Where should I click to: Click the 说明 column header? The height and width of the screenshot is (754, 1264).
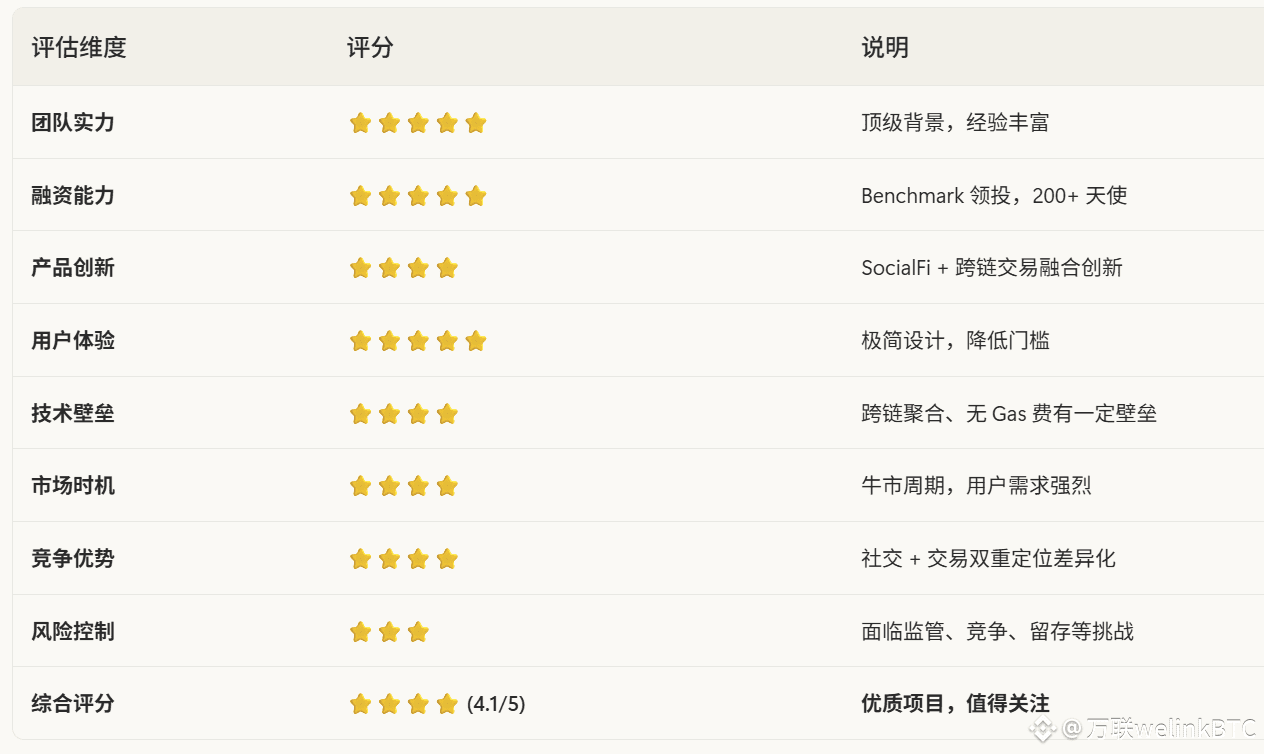coord(885,47)
